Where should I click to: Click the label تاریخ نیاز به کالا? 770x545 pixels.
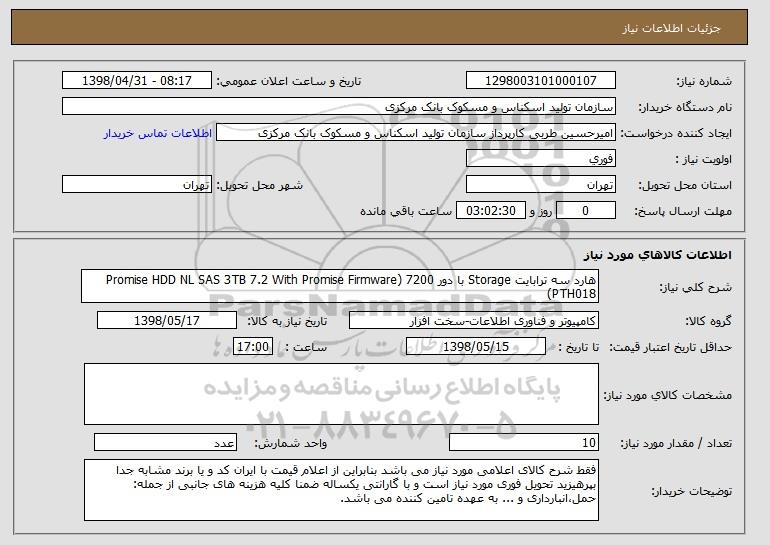[x=287, y=321]
